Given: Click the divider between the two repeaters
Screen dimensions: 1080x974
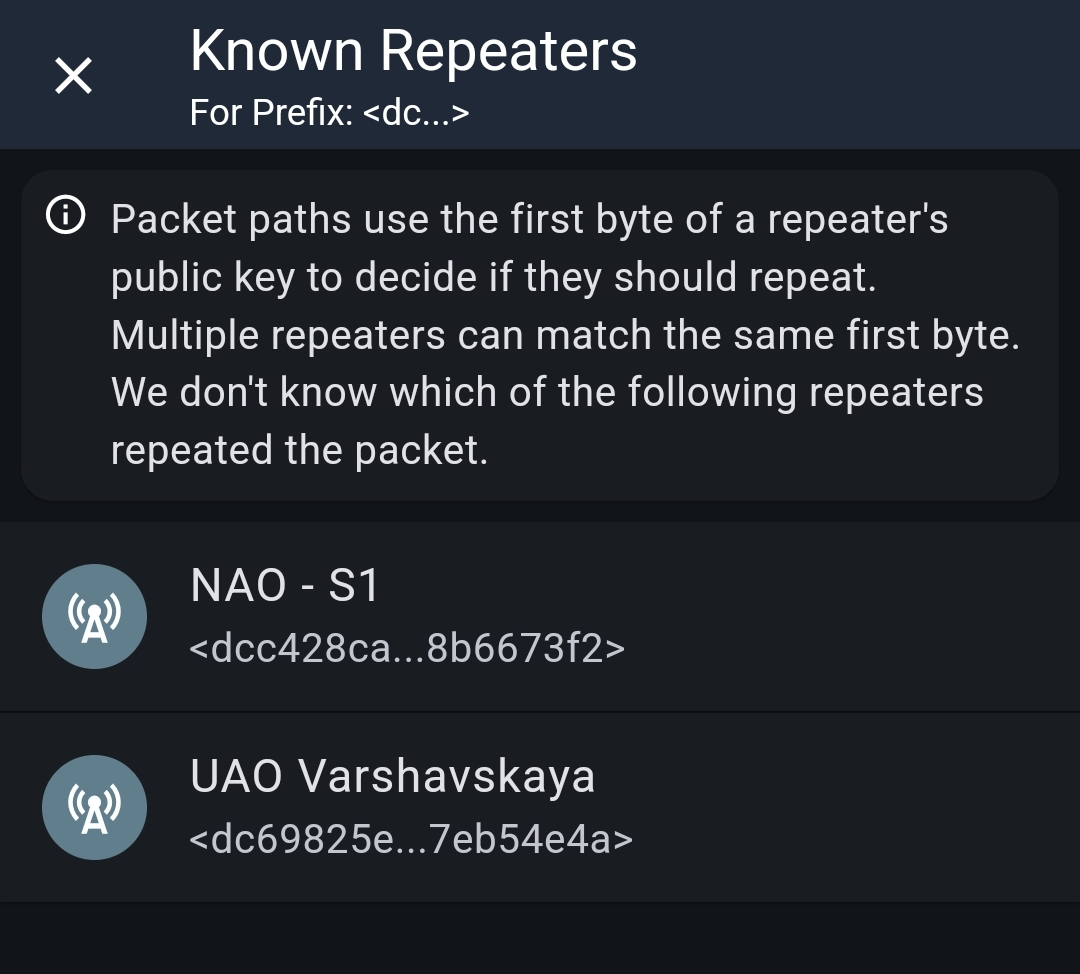Looking at the screenshot, I should 540,712.
